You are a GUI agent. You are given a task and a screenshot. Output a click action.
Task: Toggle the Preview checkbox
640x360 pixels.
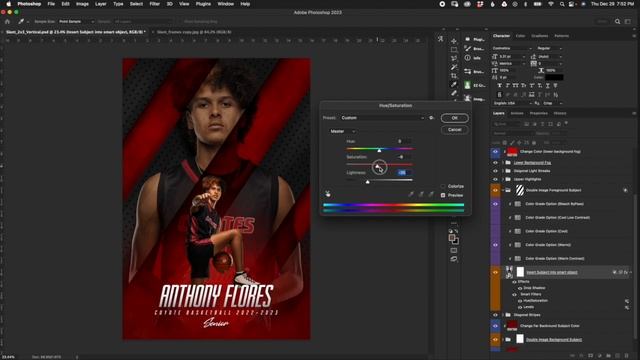coord(443,195)
